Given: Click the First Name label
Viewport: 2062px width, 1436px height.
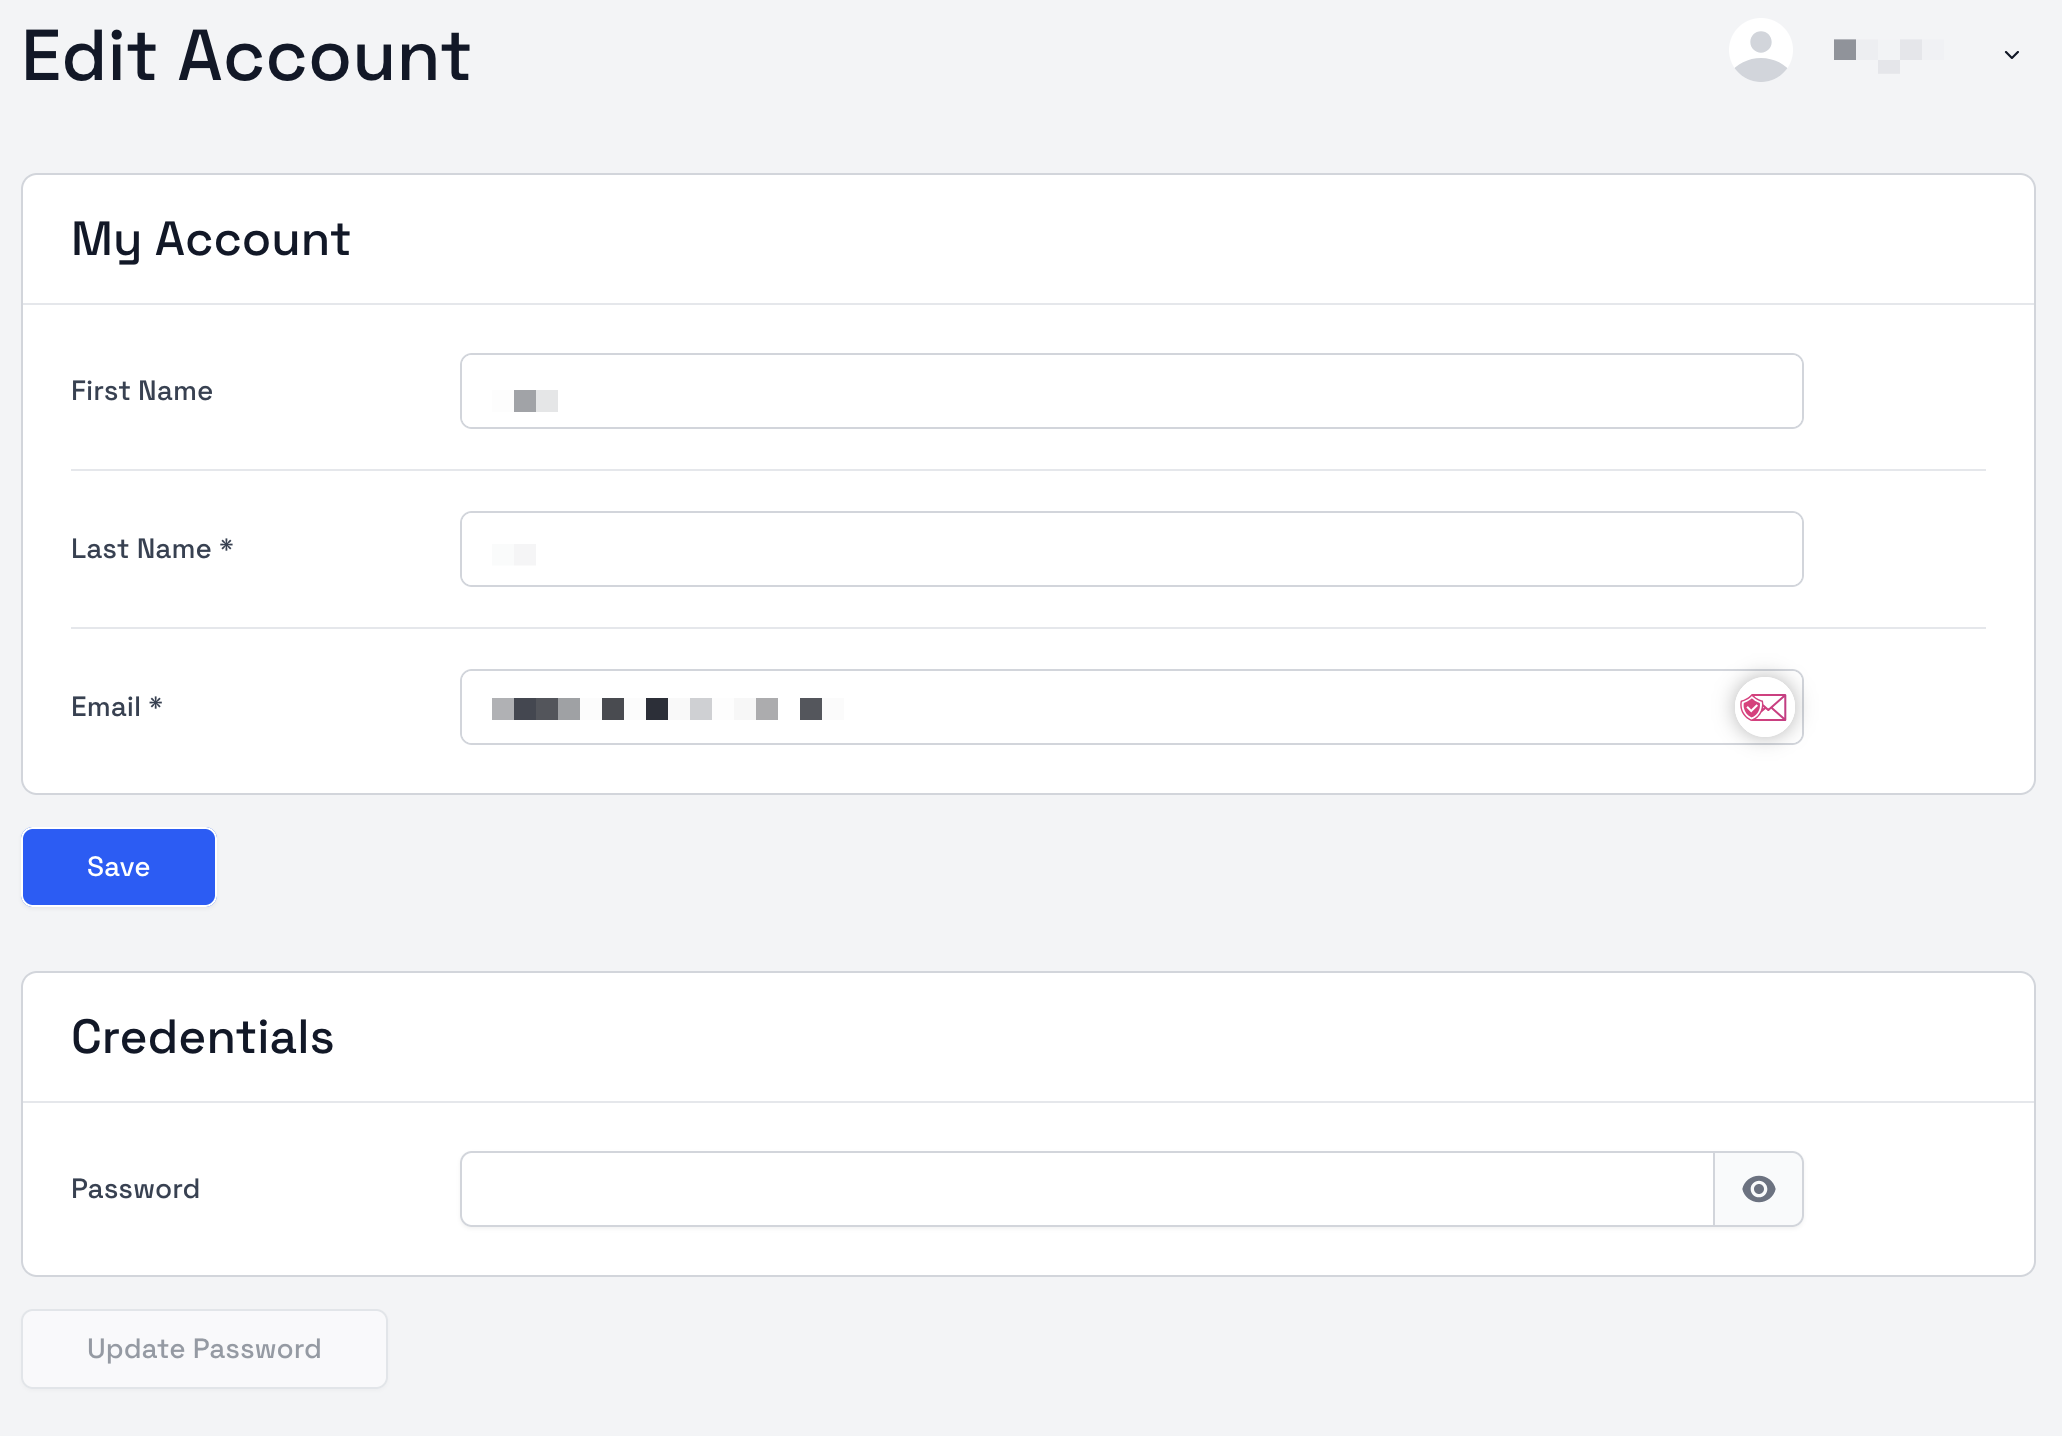Looking at the screenshot, I should pos(142,391).
